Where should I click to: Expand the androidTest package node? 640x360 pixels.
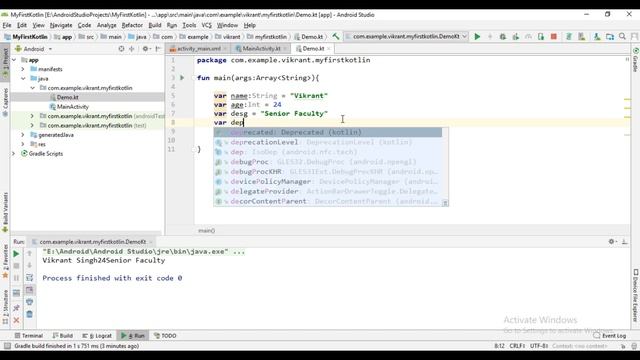[32, 116]
